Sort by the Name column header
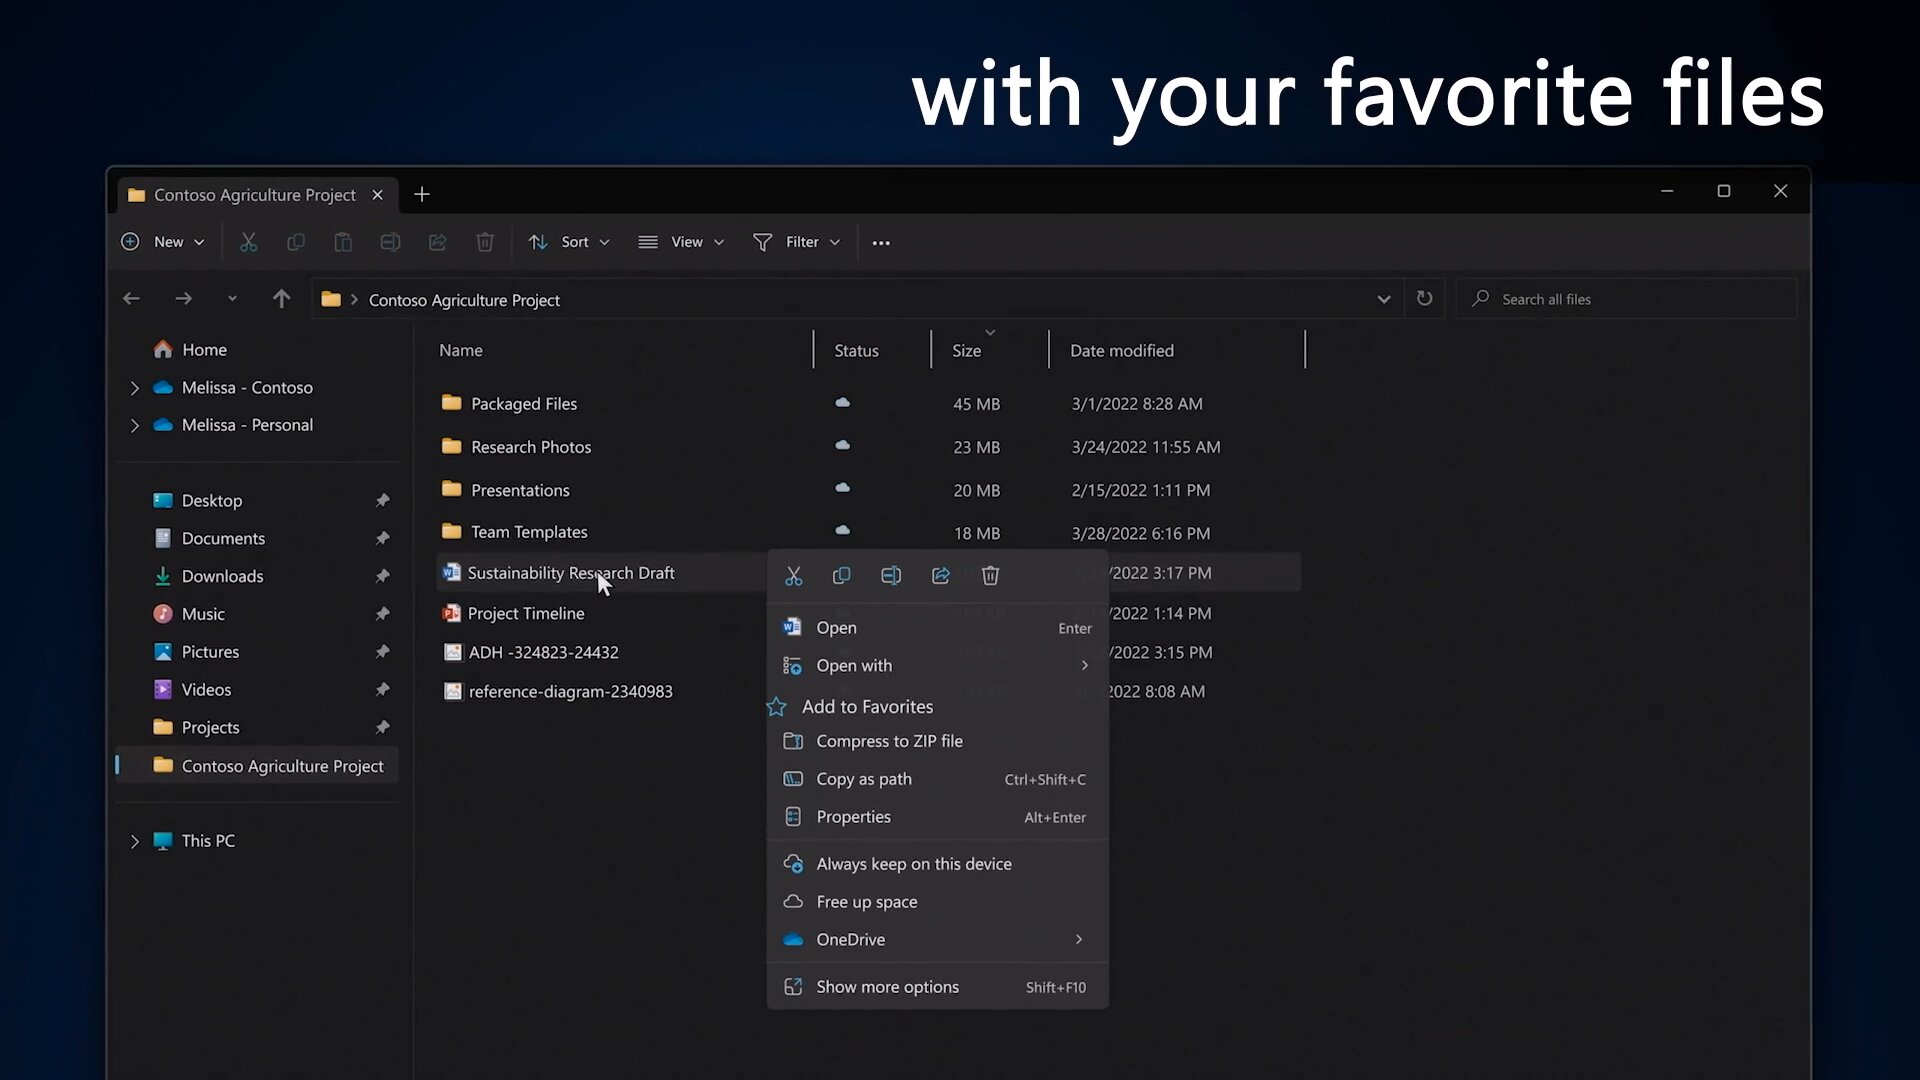 [461, 351]
